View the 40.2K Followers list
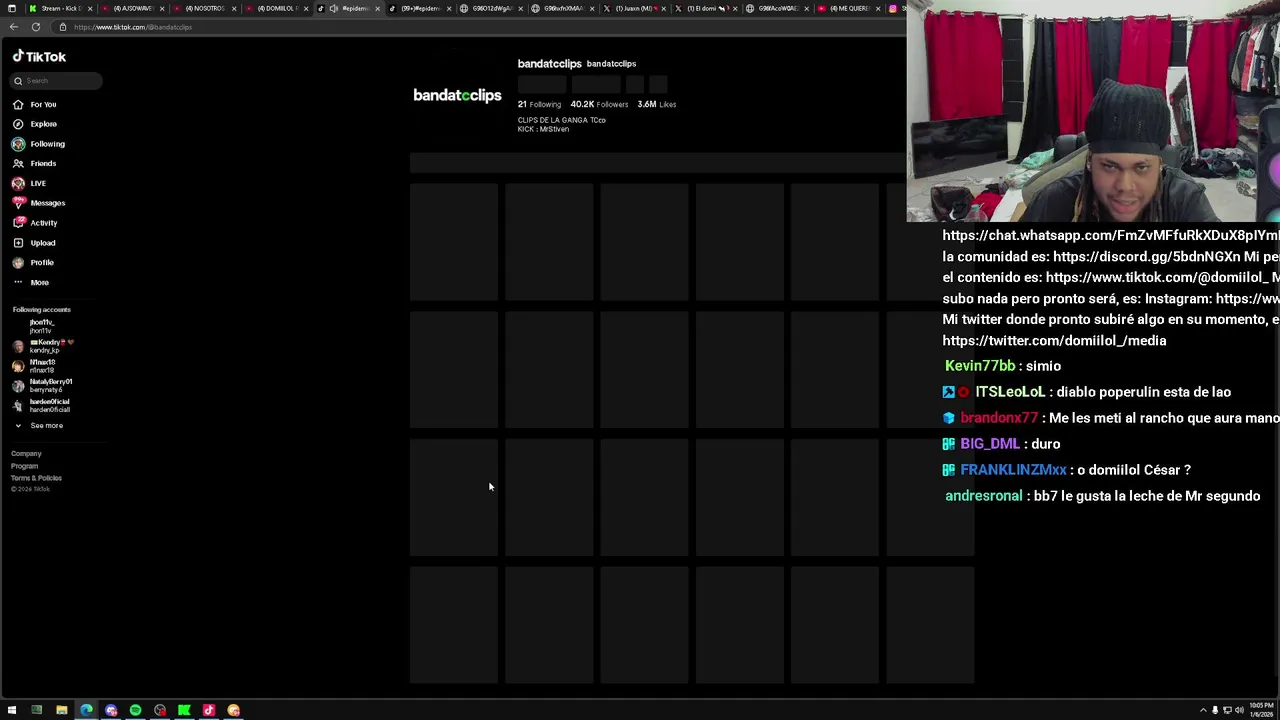1280x720 pixels. pos(599,104)
